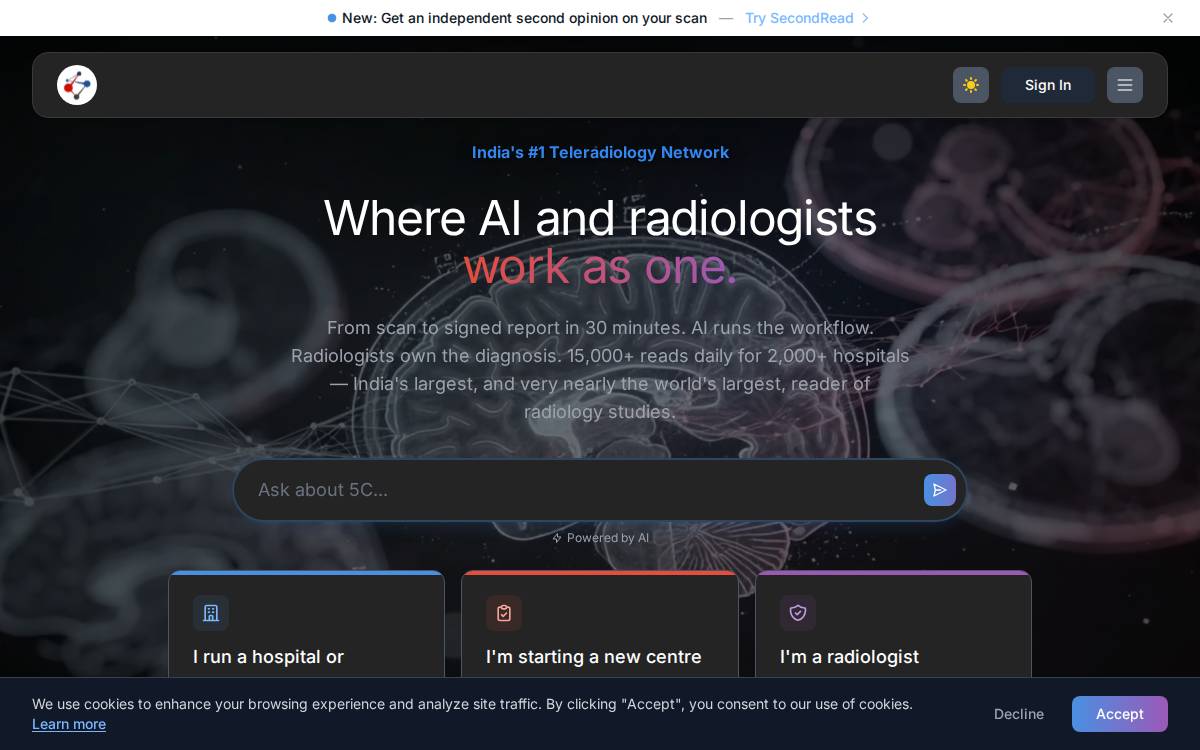The height and width of the screenshot is (750, 1200).
Task: Click the gradient text work as one.
Action: point(600,267)
